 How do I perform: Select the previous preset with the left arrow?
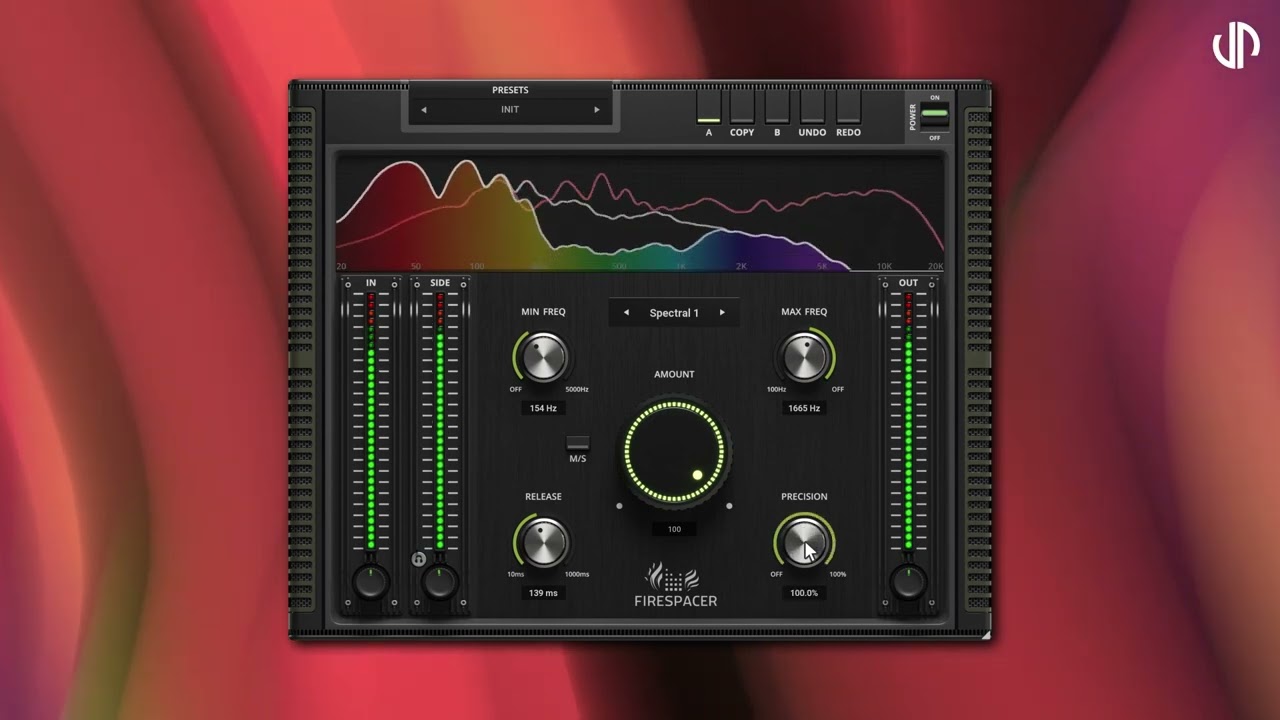coord(423,110)
